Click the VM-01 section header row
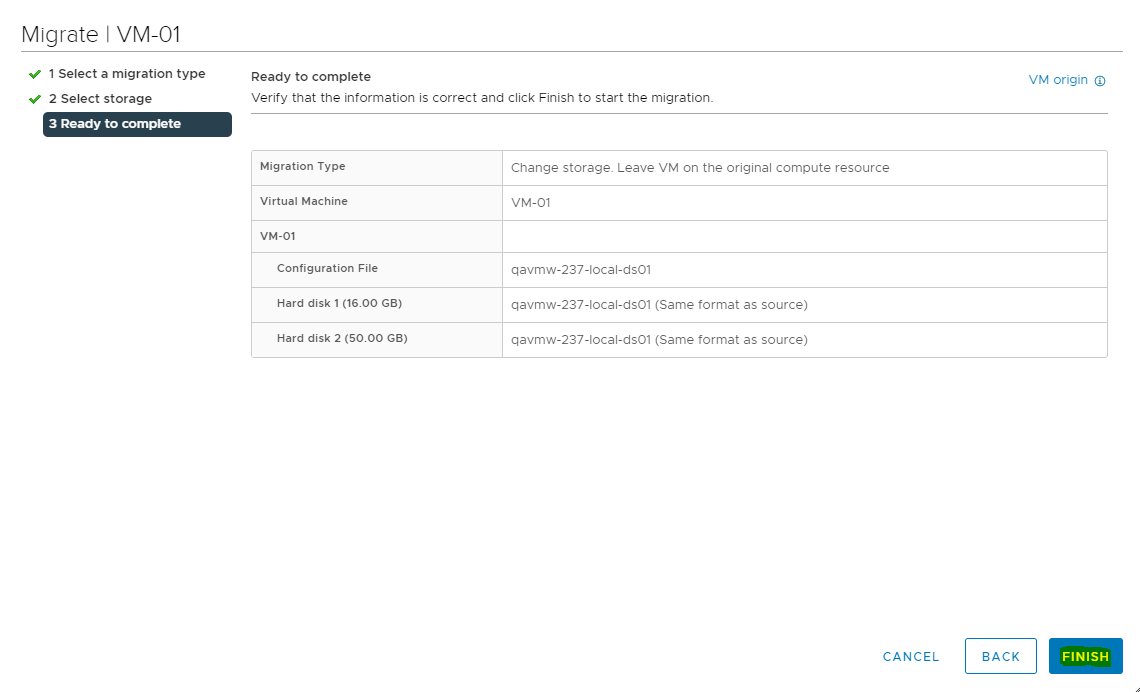This screenshot has width=1140, height=692. [679, 237]
